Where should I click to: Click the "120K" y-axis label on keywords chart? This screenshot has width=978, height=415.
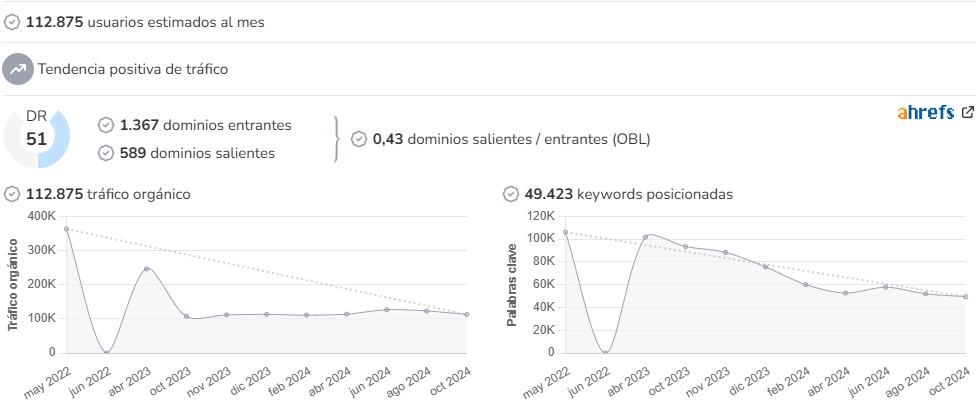[x=541, y=216]
